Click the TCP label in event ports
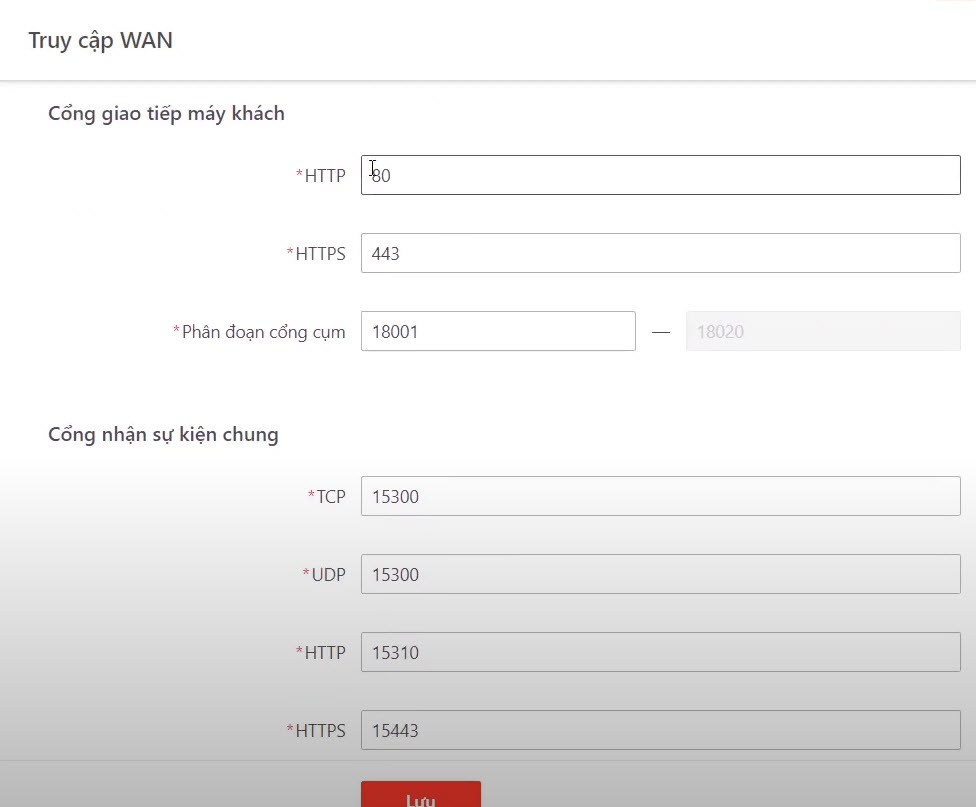Image resolution: width=976 pixels, height=807 pixels. (330, 497)
